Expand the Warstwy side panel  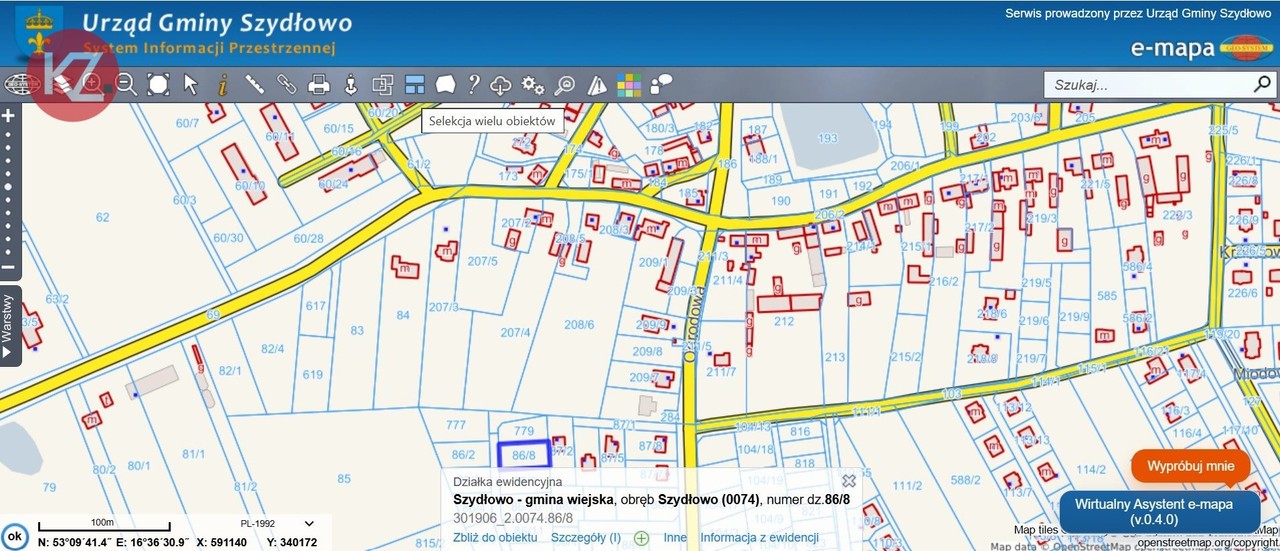pos(9,325)
